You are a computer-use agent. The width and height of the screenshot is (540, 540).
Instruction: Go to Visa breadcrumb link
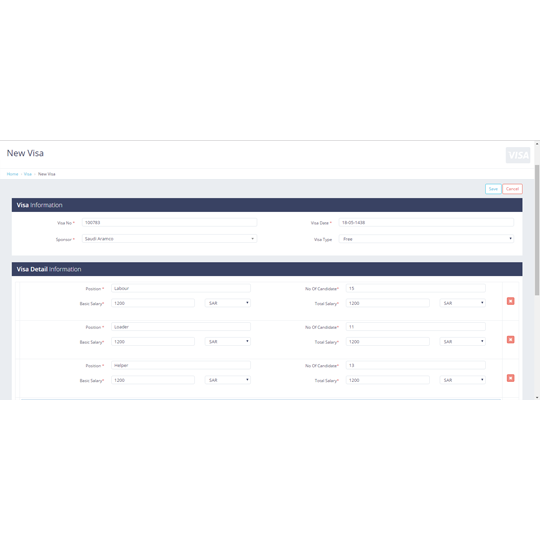point(28,174)
